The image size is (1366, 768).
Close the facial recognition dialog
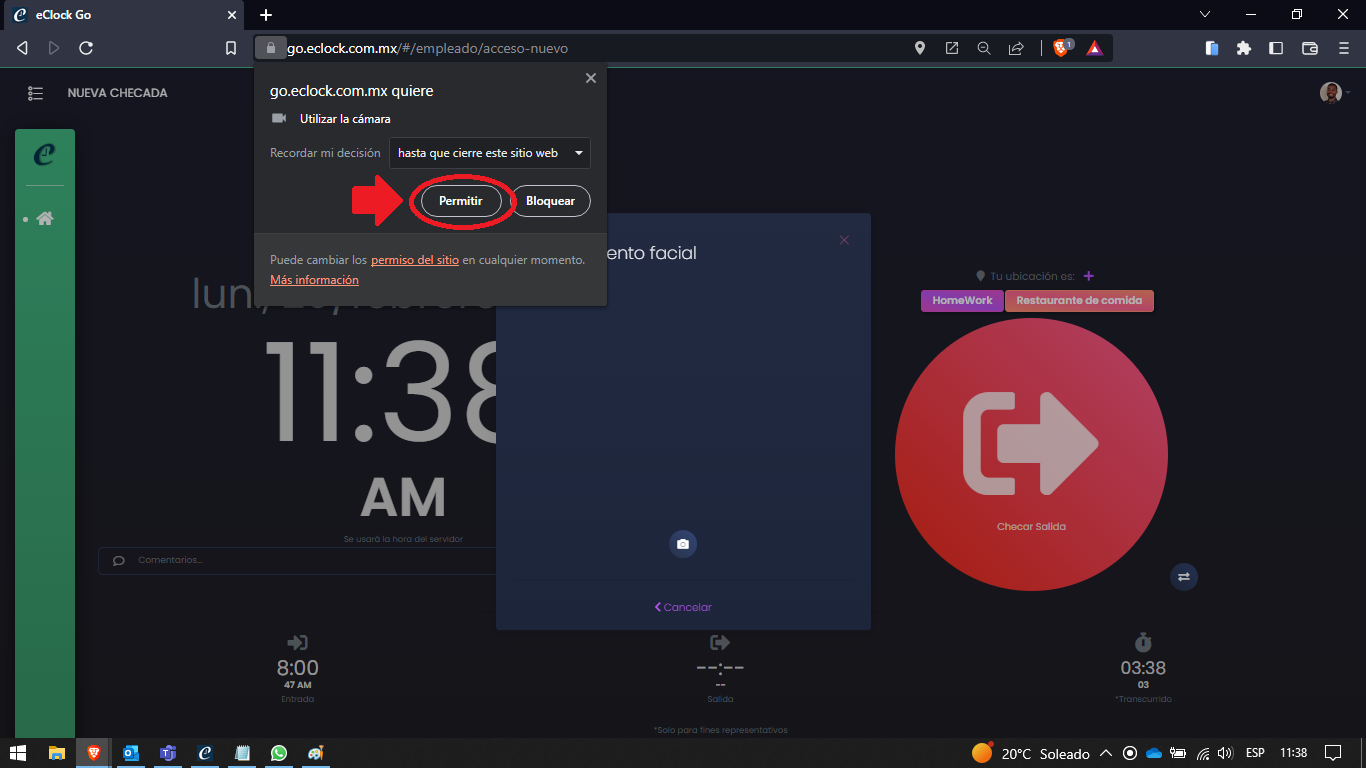(x=844, y=240)
